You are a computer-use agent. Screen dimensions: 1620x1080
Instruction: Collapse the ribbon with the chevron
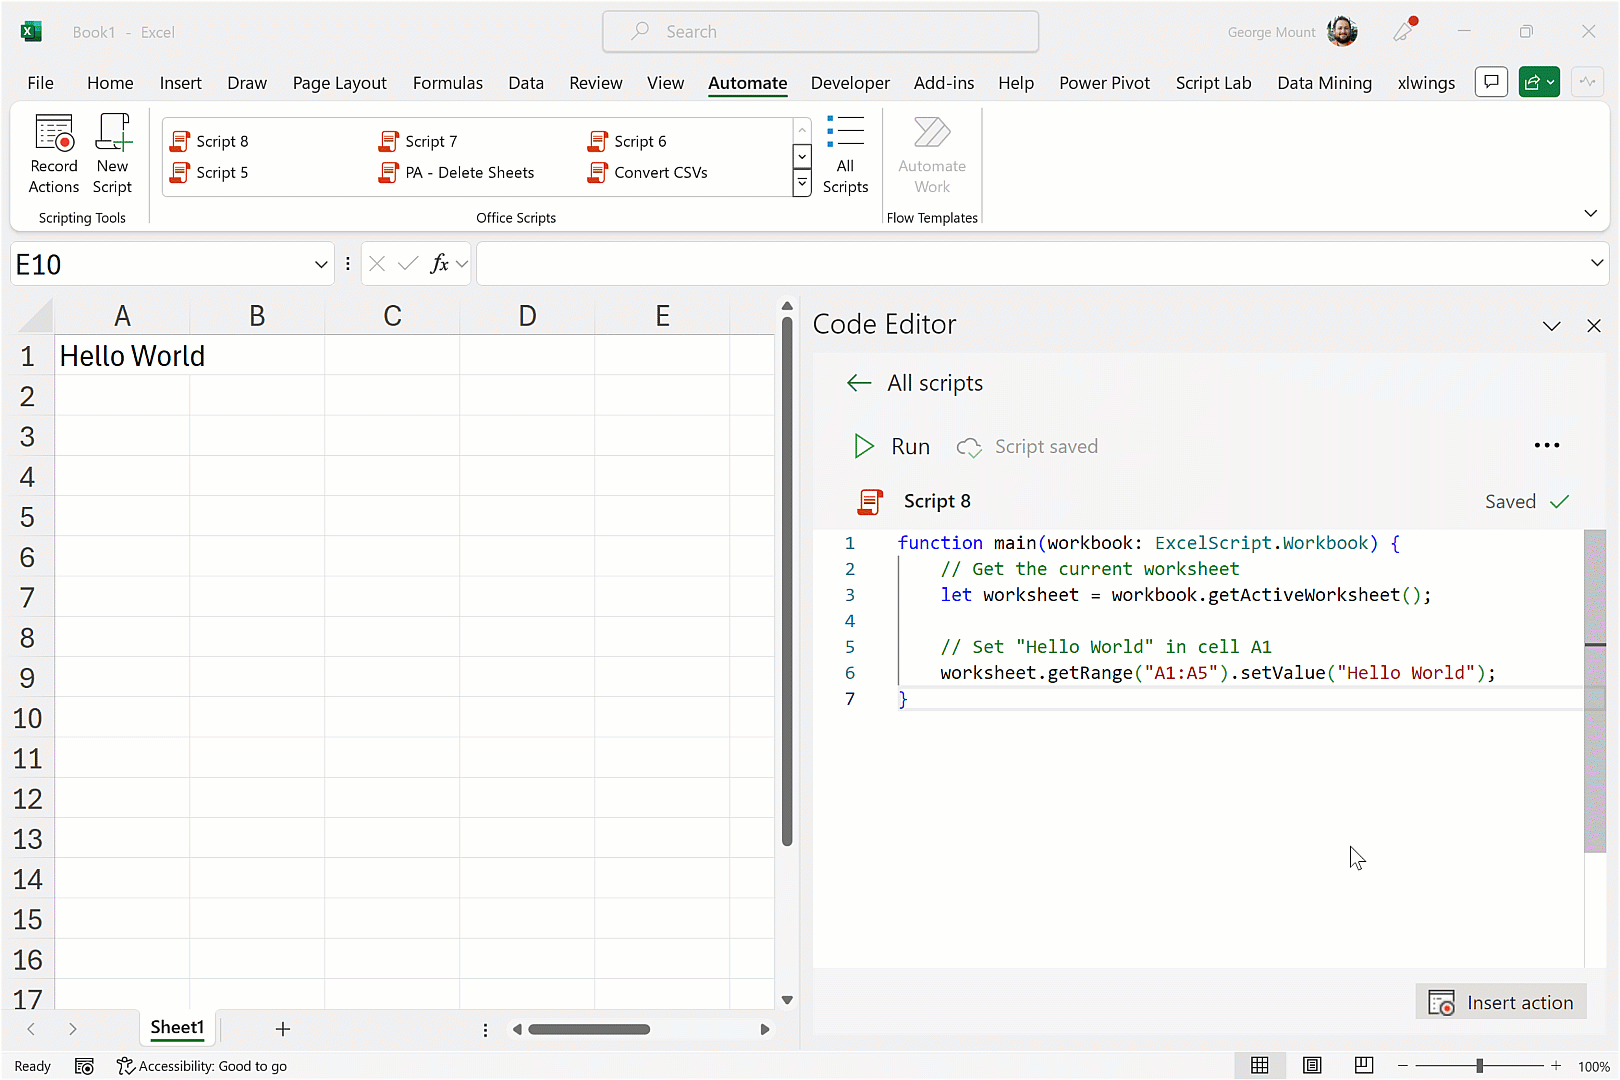tap(1590, 214)
